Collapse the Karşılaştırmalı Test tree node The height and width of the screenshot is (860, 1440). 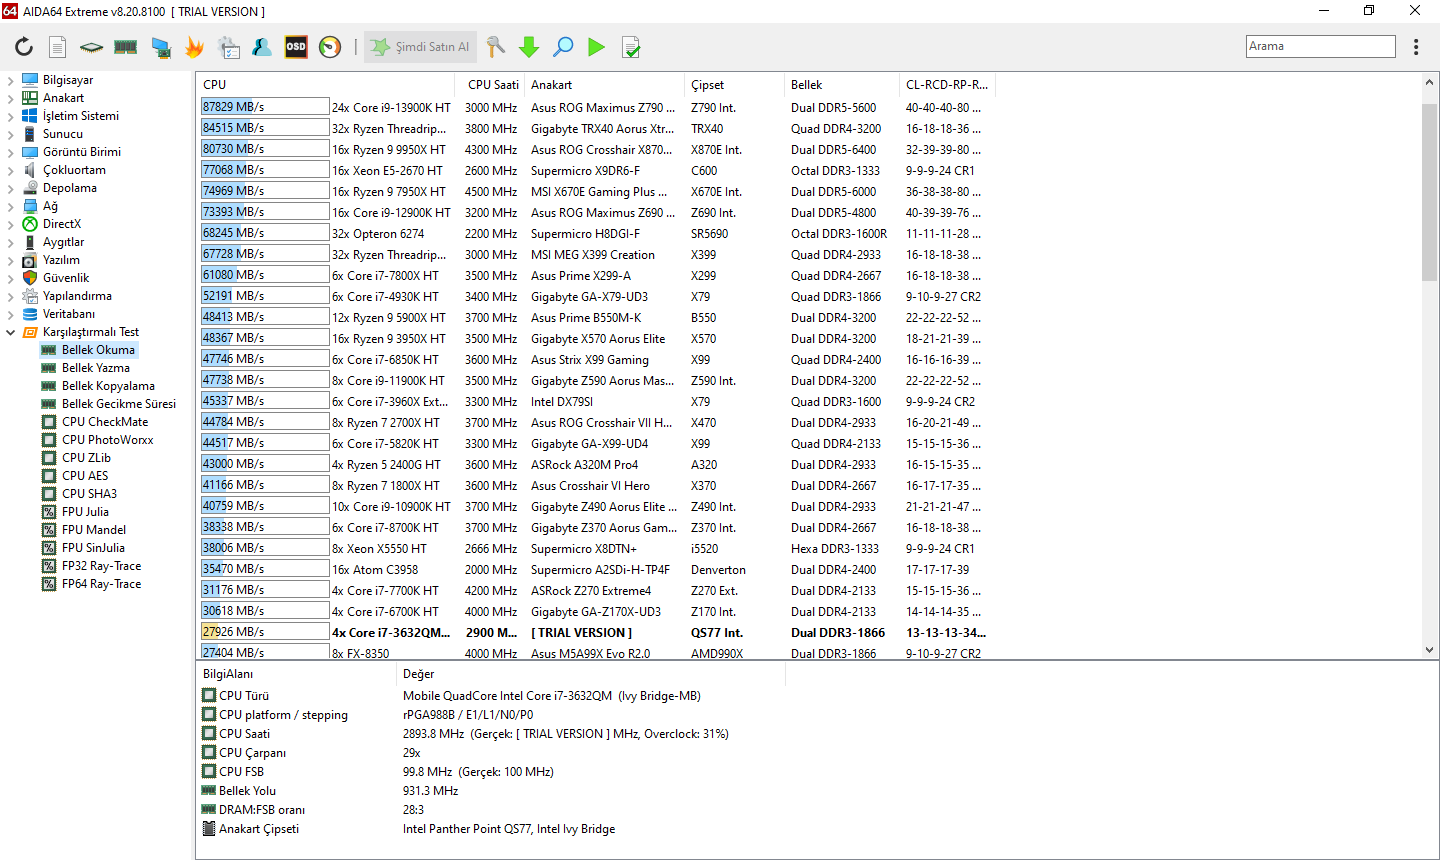tap(11, 332)
